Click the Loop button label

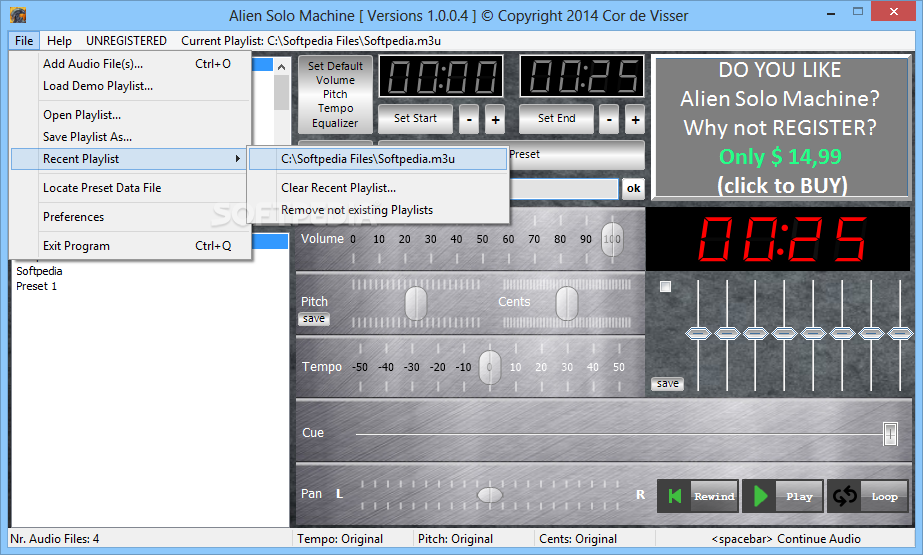click(884, 497)
